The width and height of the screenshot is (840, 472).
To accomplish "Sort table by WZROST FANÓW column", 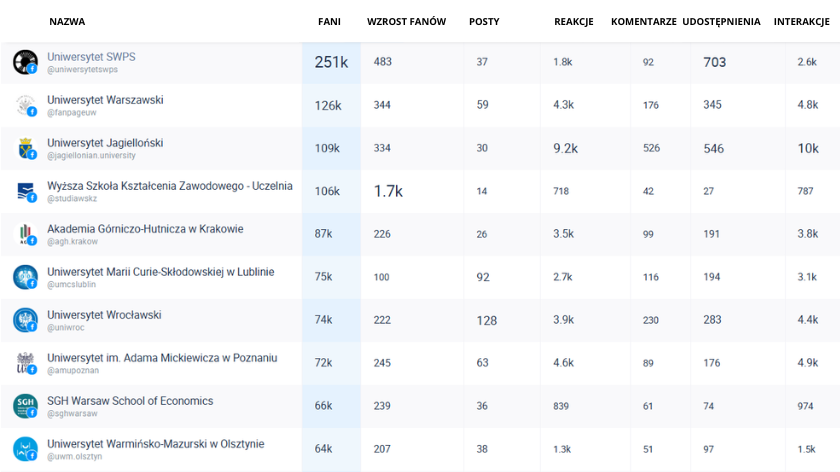I will 406,21.
